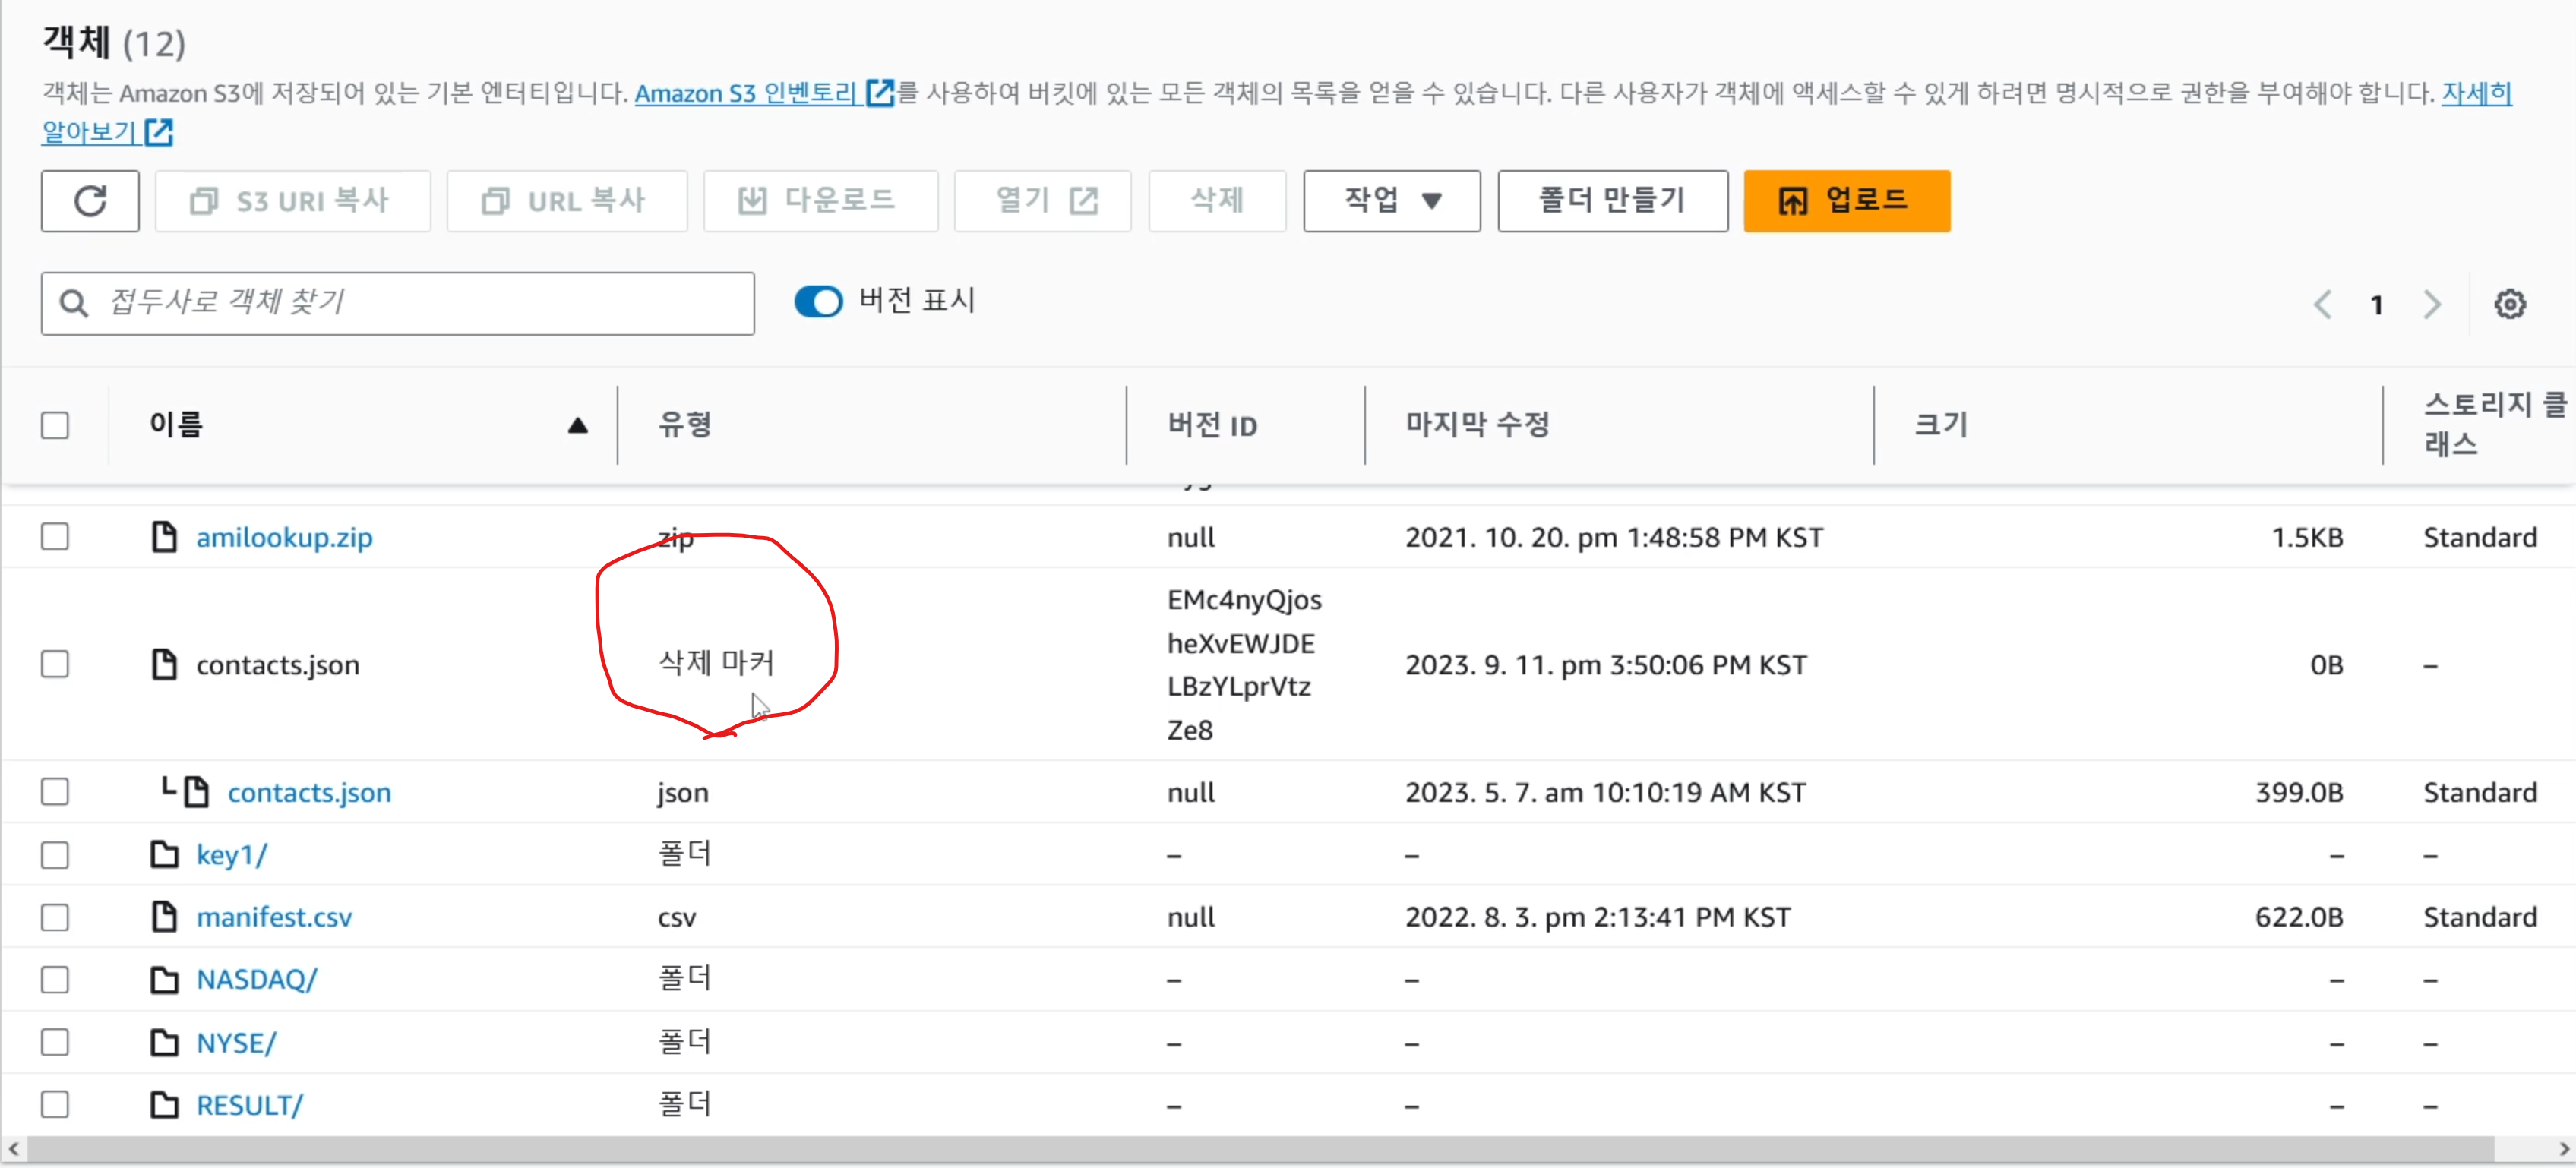Click the table settings gear icon
Image resolution: width=2576 pixels, height=1168 pixels.
[x=2509, y=304]
